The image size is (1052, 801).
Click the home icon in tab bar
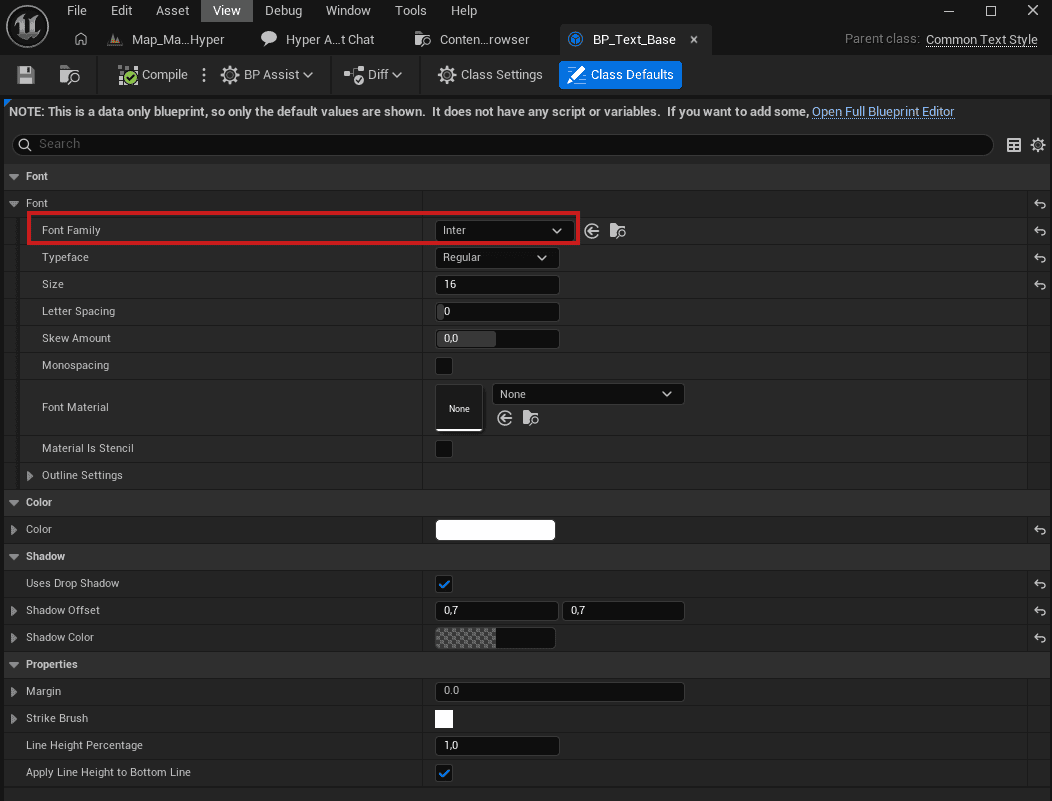click(81, 40)
